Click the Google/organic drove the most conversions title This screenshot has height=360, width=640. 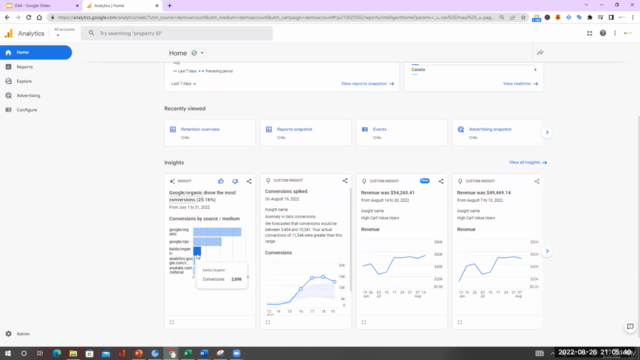202,196
